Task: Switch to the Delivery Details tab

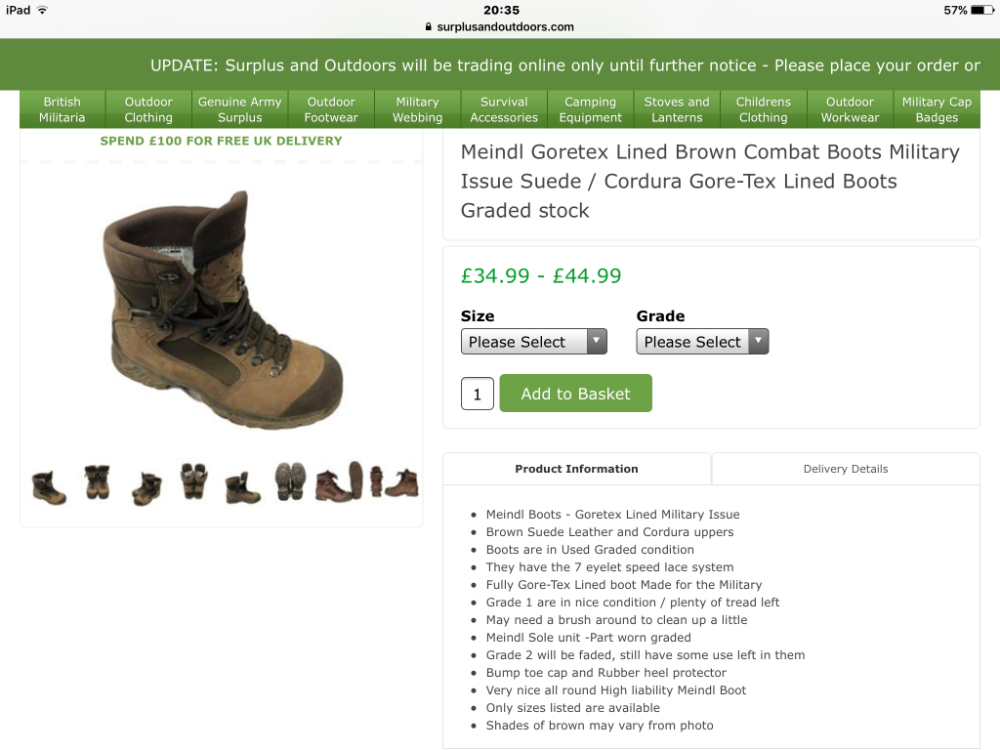Action: (845, 469)
